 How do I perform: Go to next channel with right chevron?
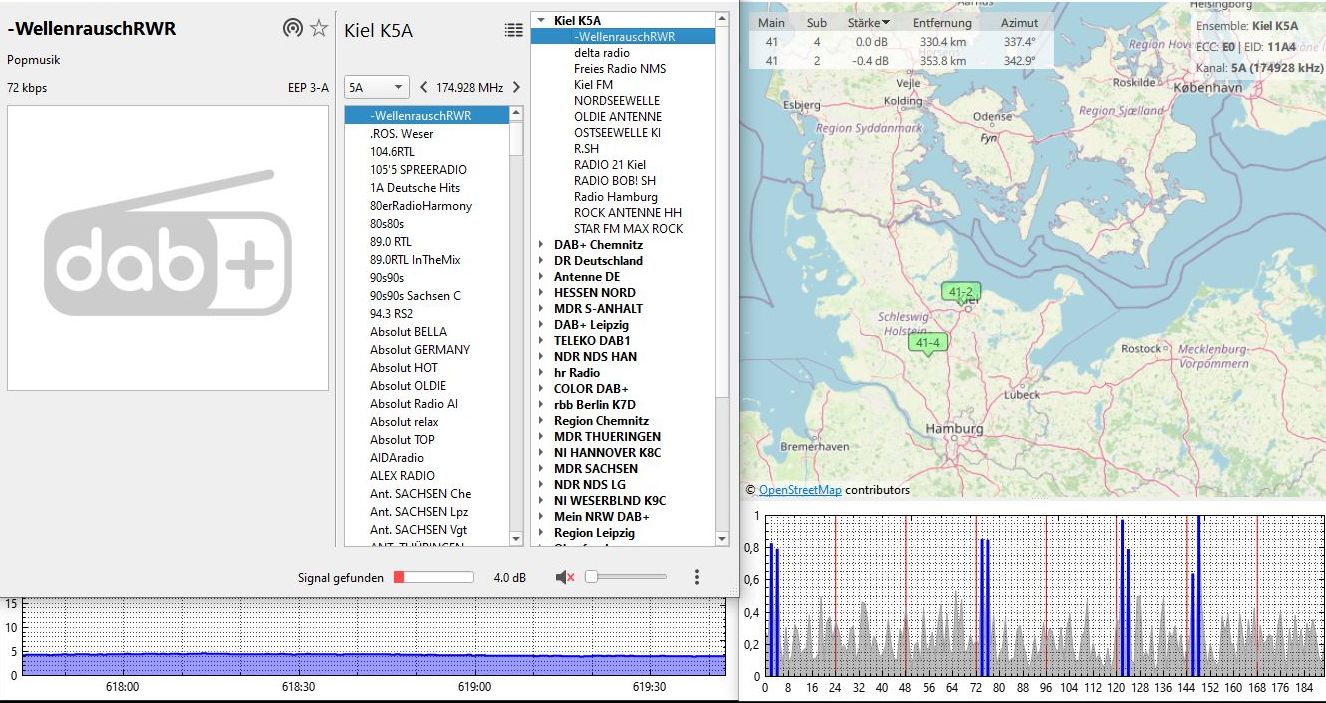point(516,87)
